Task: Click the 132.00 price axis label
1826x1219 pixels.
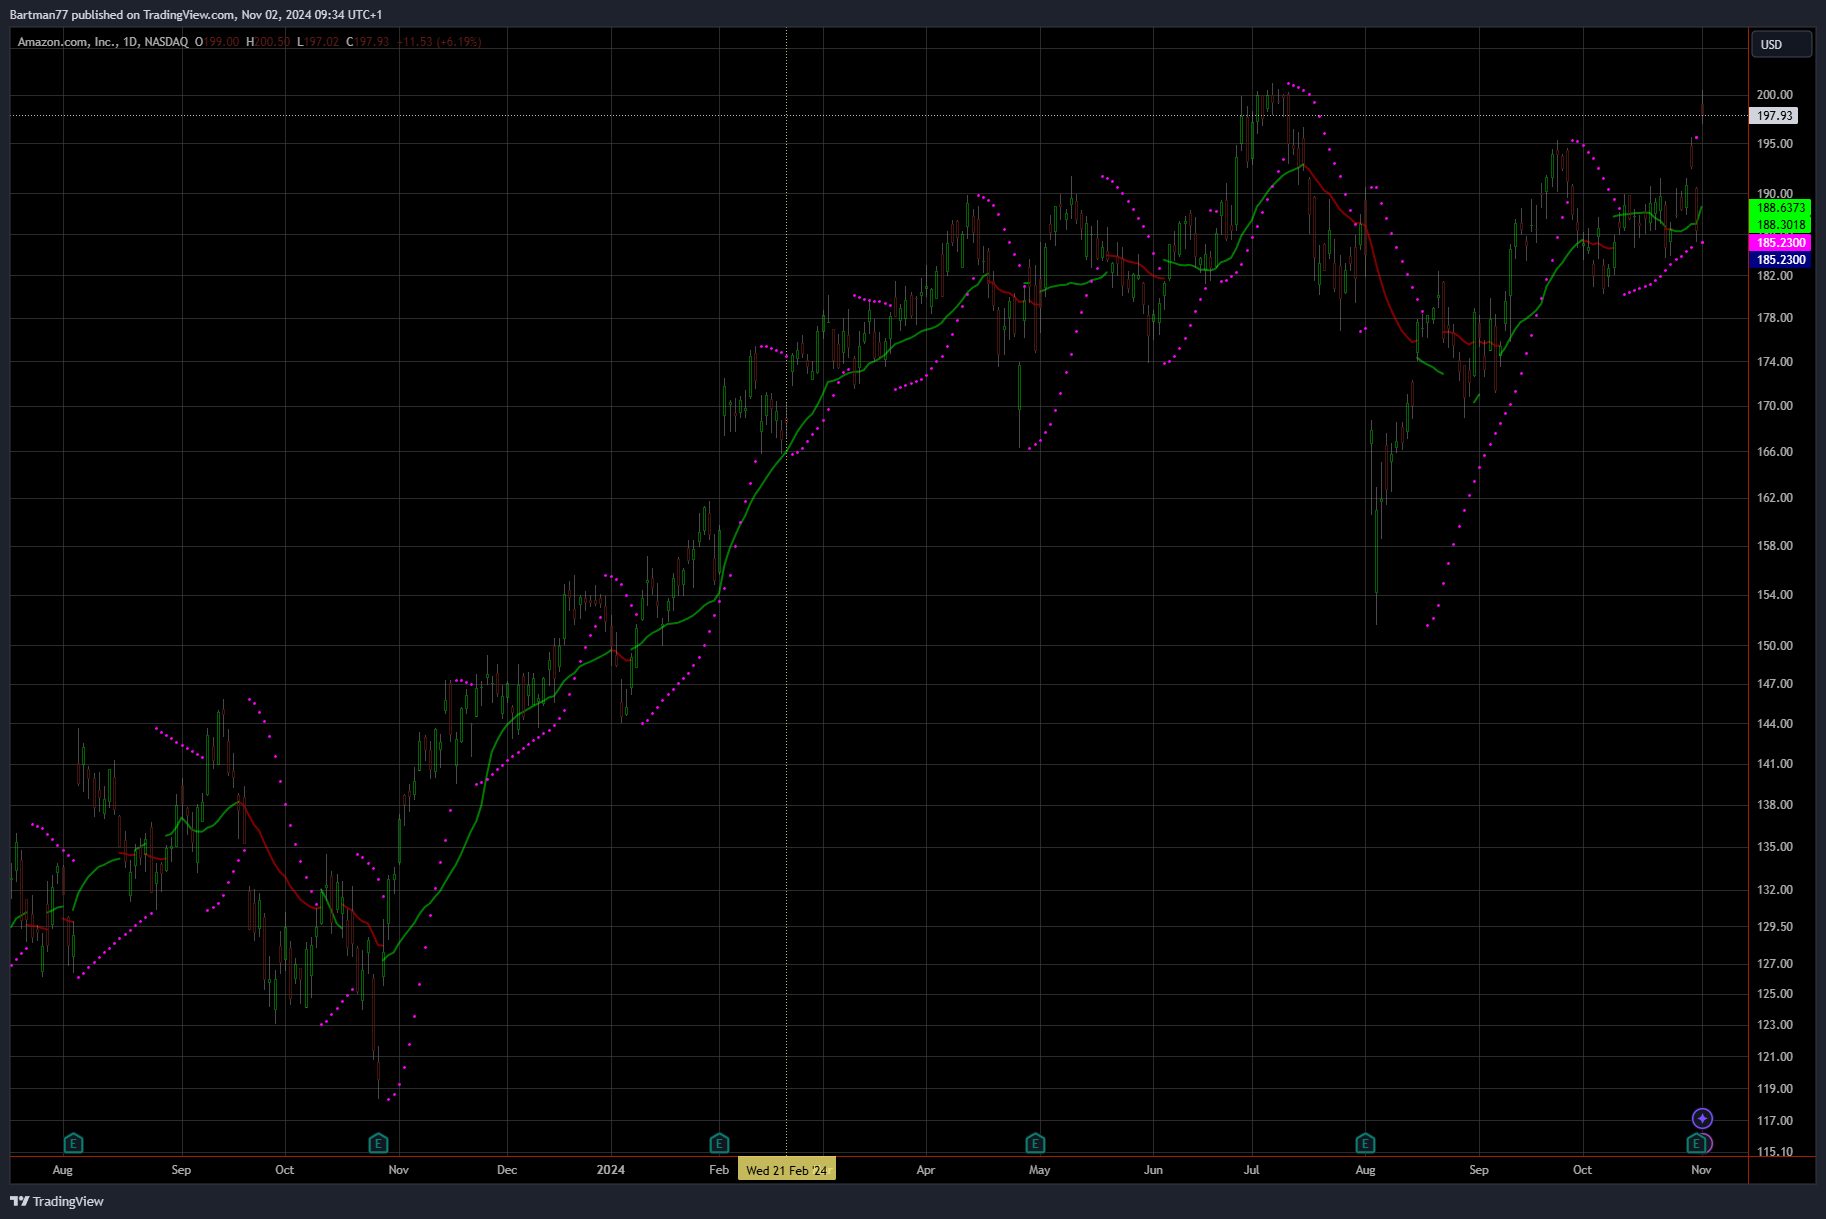Action: point(1774,890)
